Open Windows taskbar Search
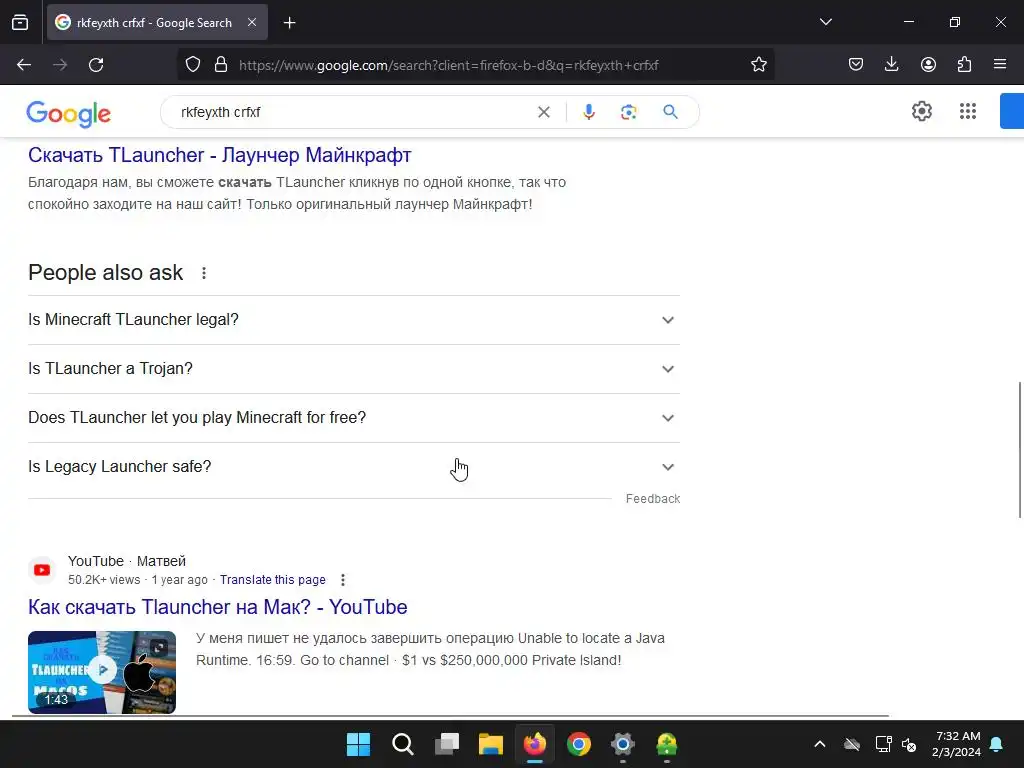The image size is (1024, 768). (402, 744)
